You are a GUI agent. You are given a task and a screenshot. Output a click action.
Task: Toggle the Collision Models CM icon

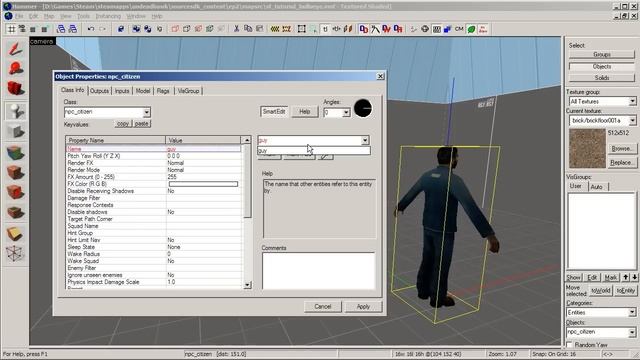tap(459, 29)
